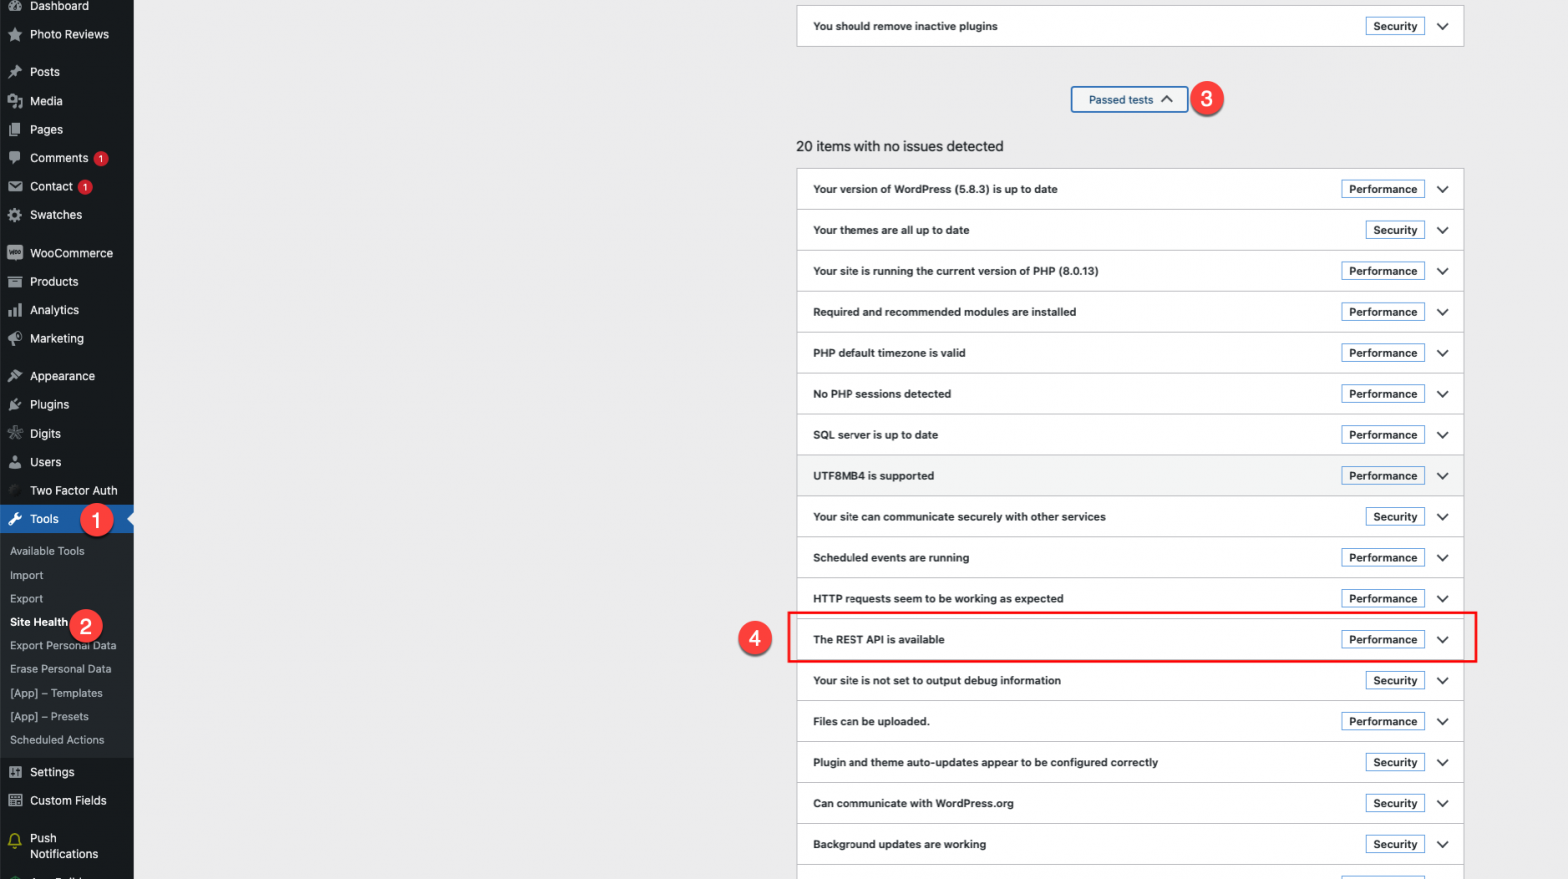Expand the REST API is available row
Image resolution: width=1568 pixels, height=879 pixels.
coord(1441,639)
